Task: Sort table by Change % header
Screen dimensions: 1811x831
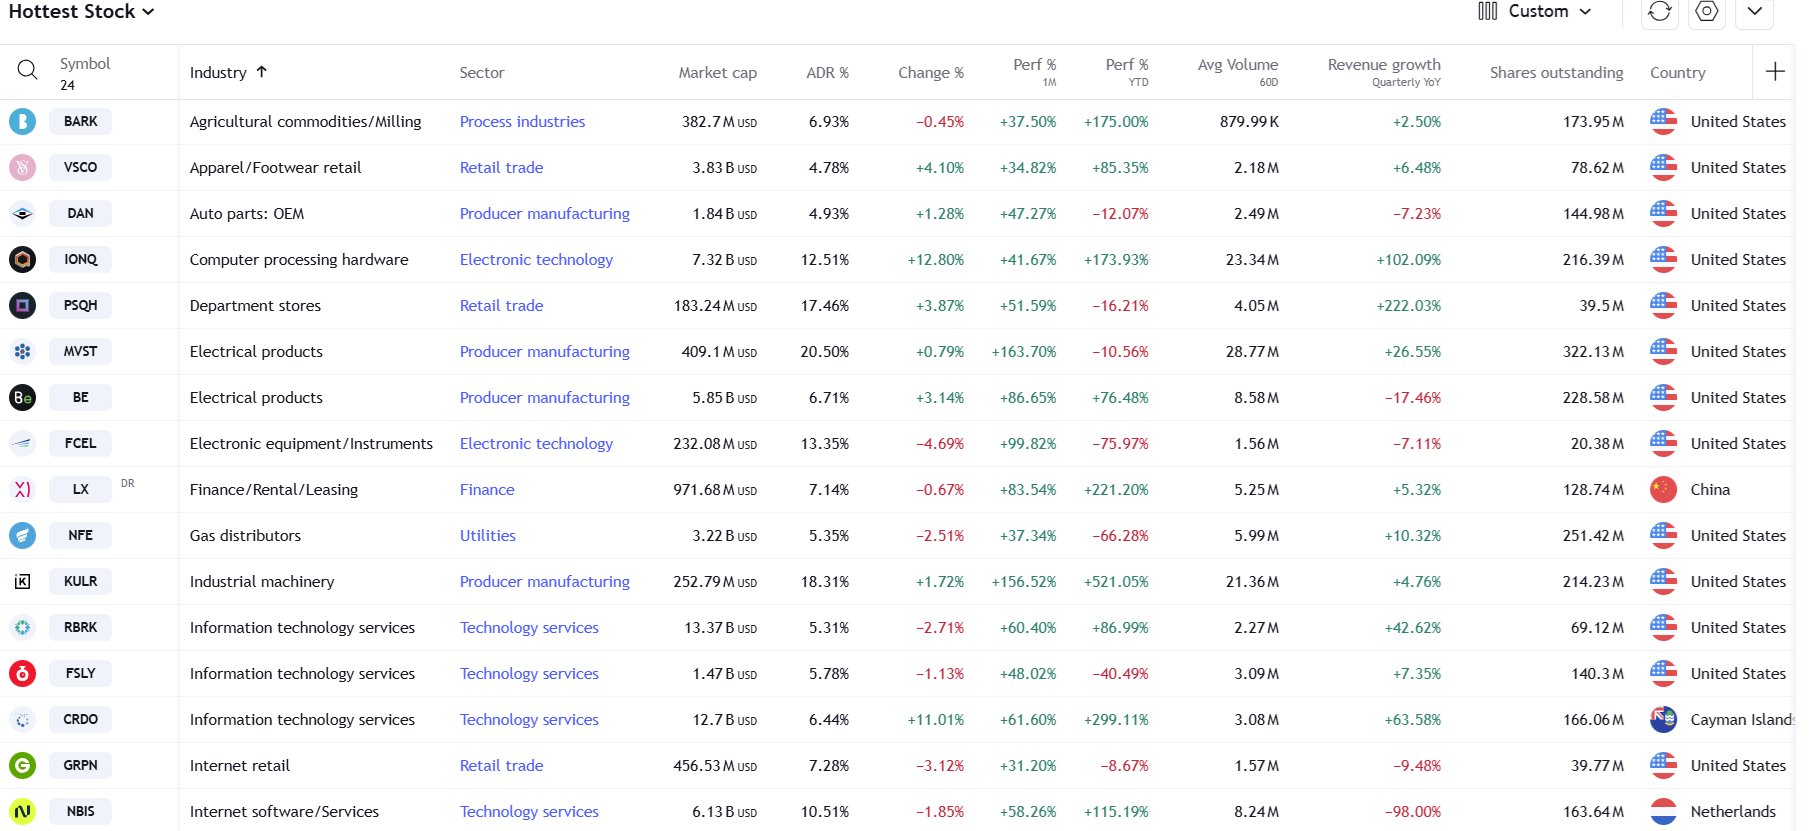Action: tap(930, 73)
